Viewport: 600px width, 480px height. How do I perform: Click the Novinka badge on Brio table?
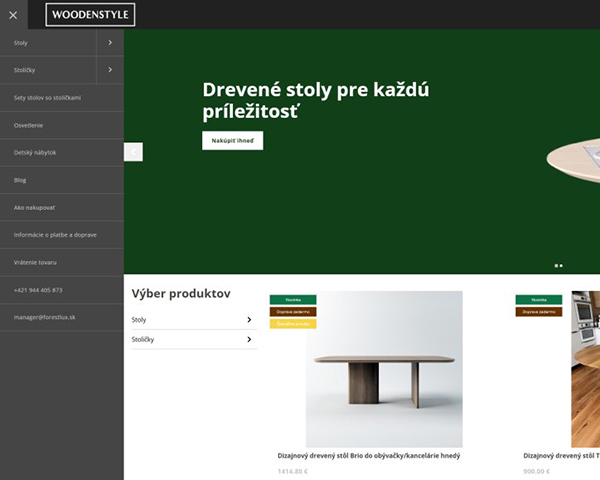293,300
